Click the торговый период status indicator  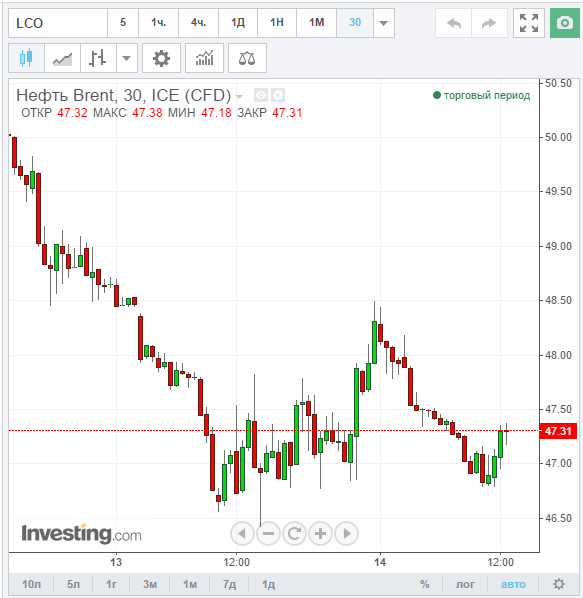click(482, 95)
